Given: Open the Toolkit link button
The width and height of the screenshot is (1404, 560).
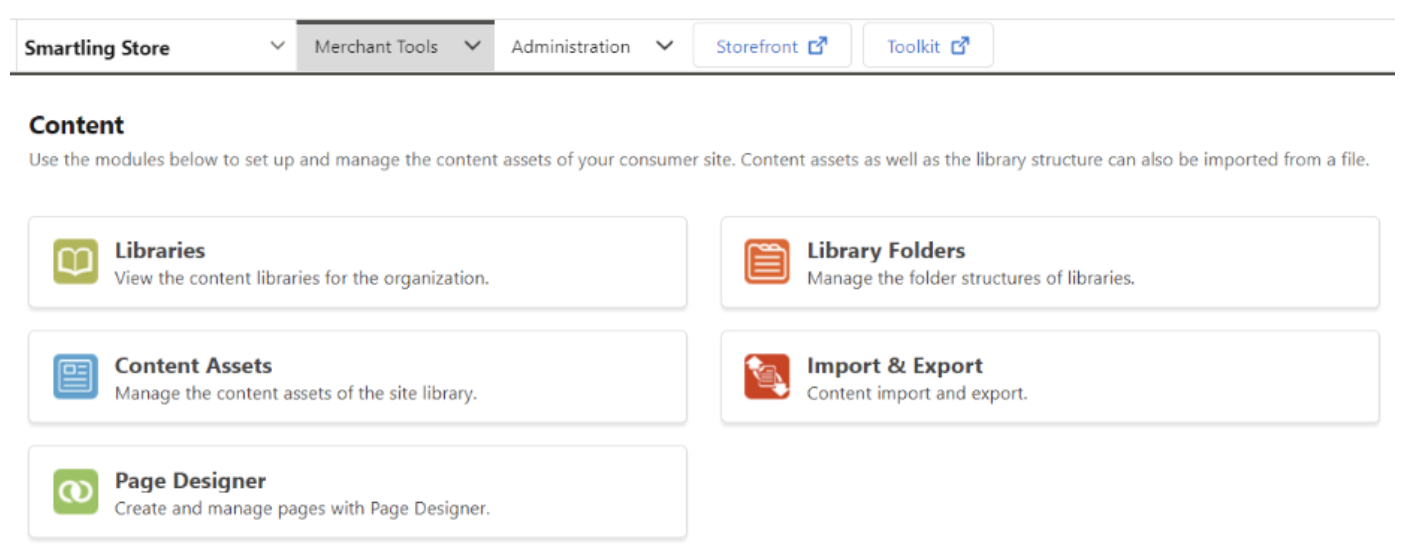Looking at the screenshot, I should [x=928, y=46].
